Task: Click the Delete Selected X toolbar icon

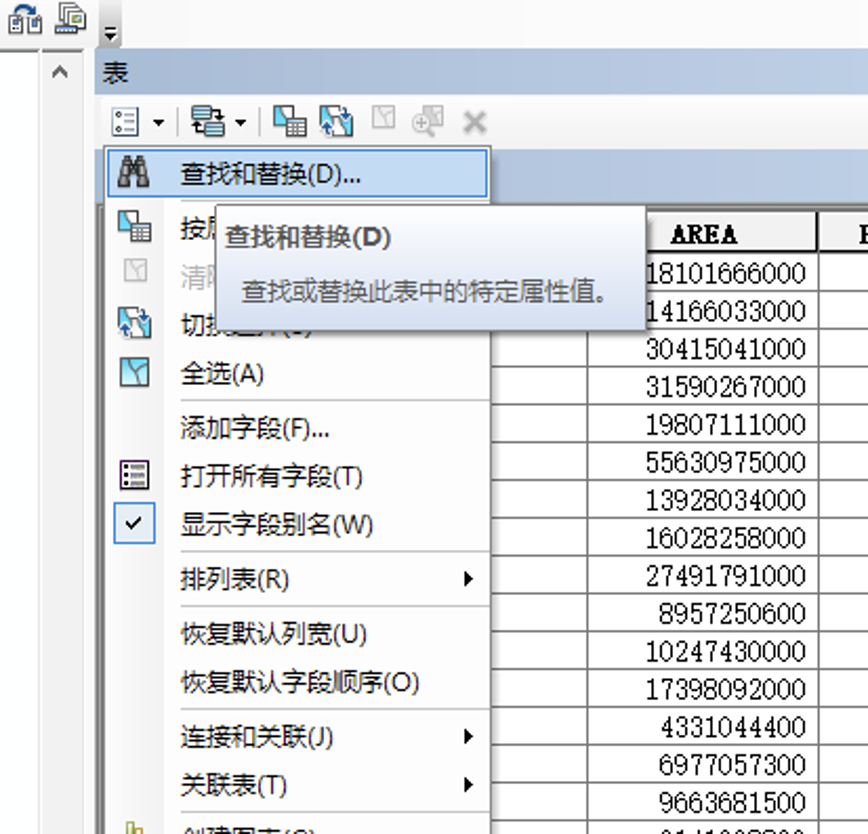Action: (x=474, y=122)
